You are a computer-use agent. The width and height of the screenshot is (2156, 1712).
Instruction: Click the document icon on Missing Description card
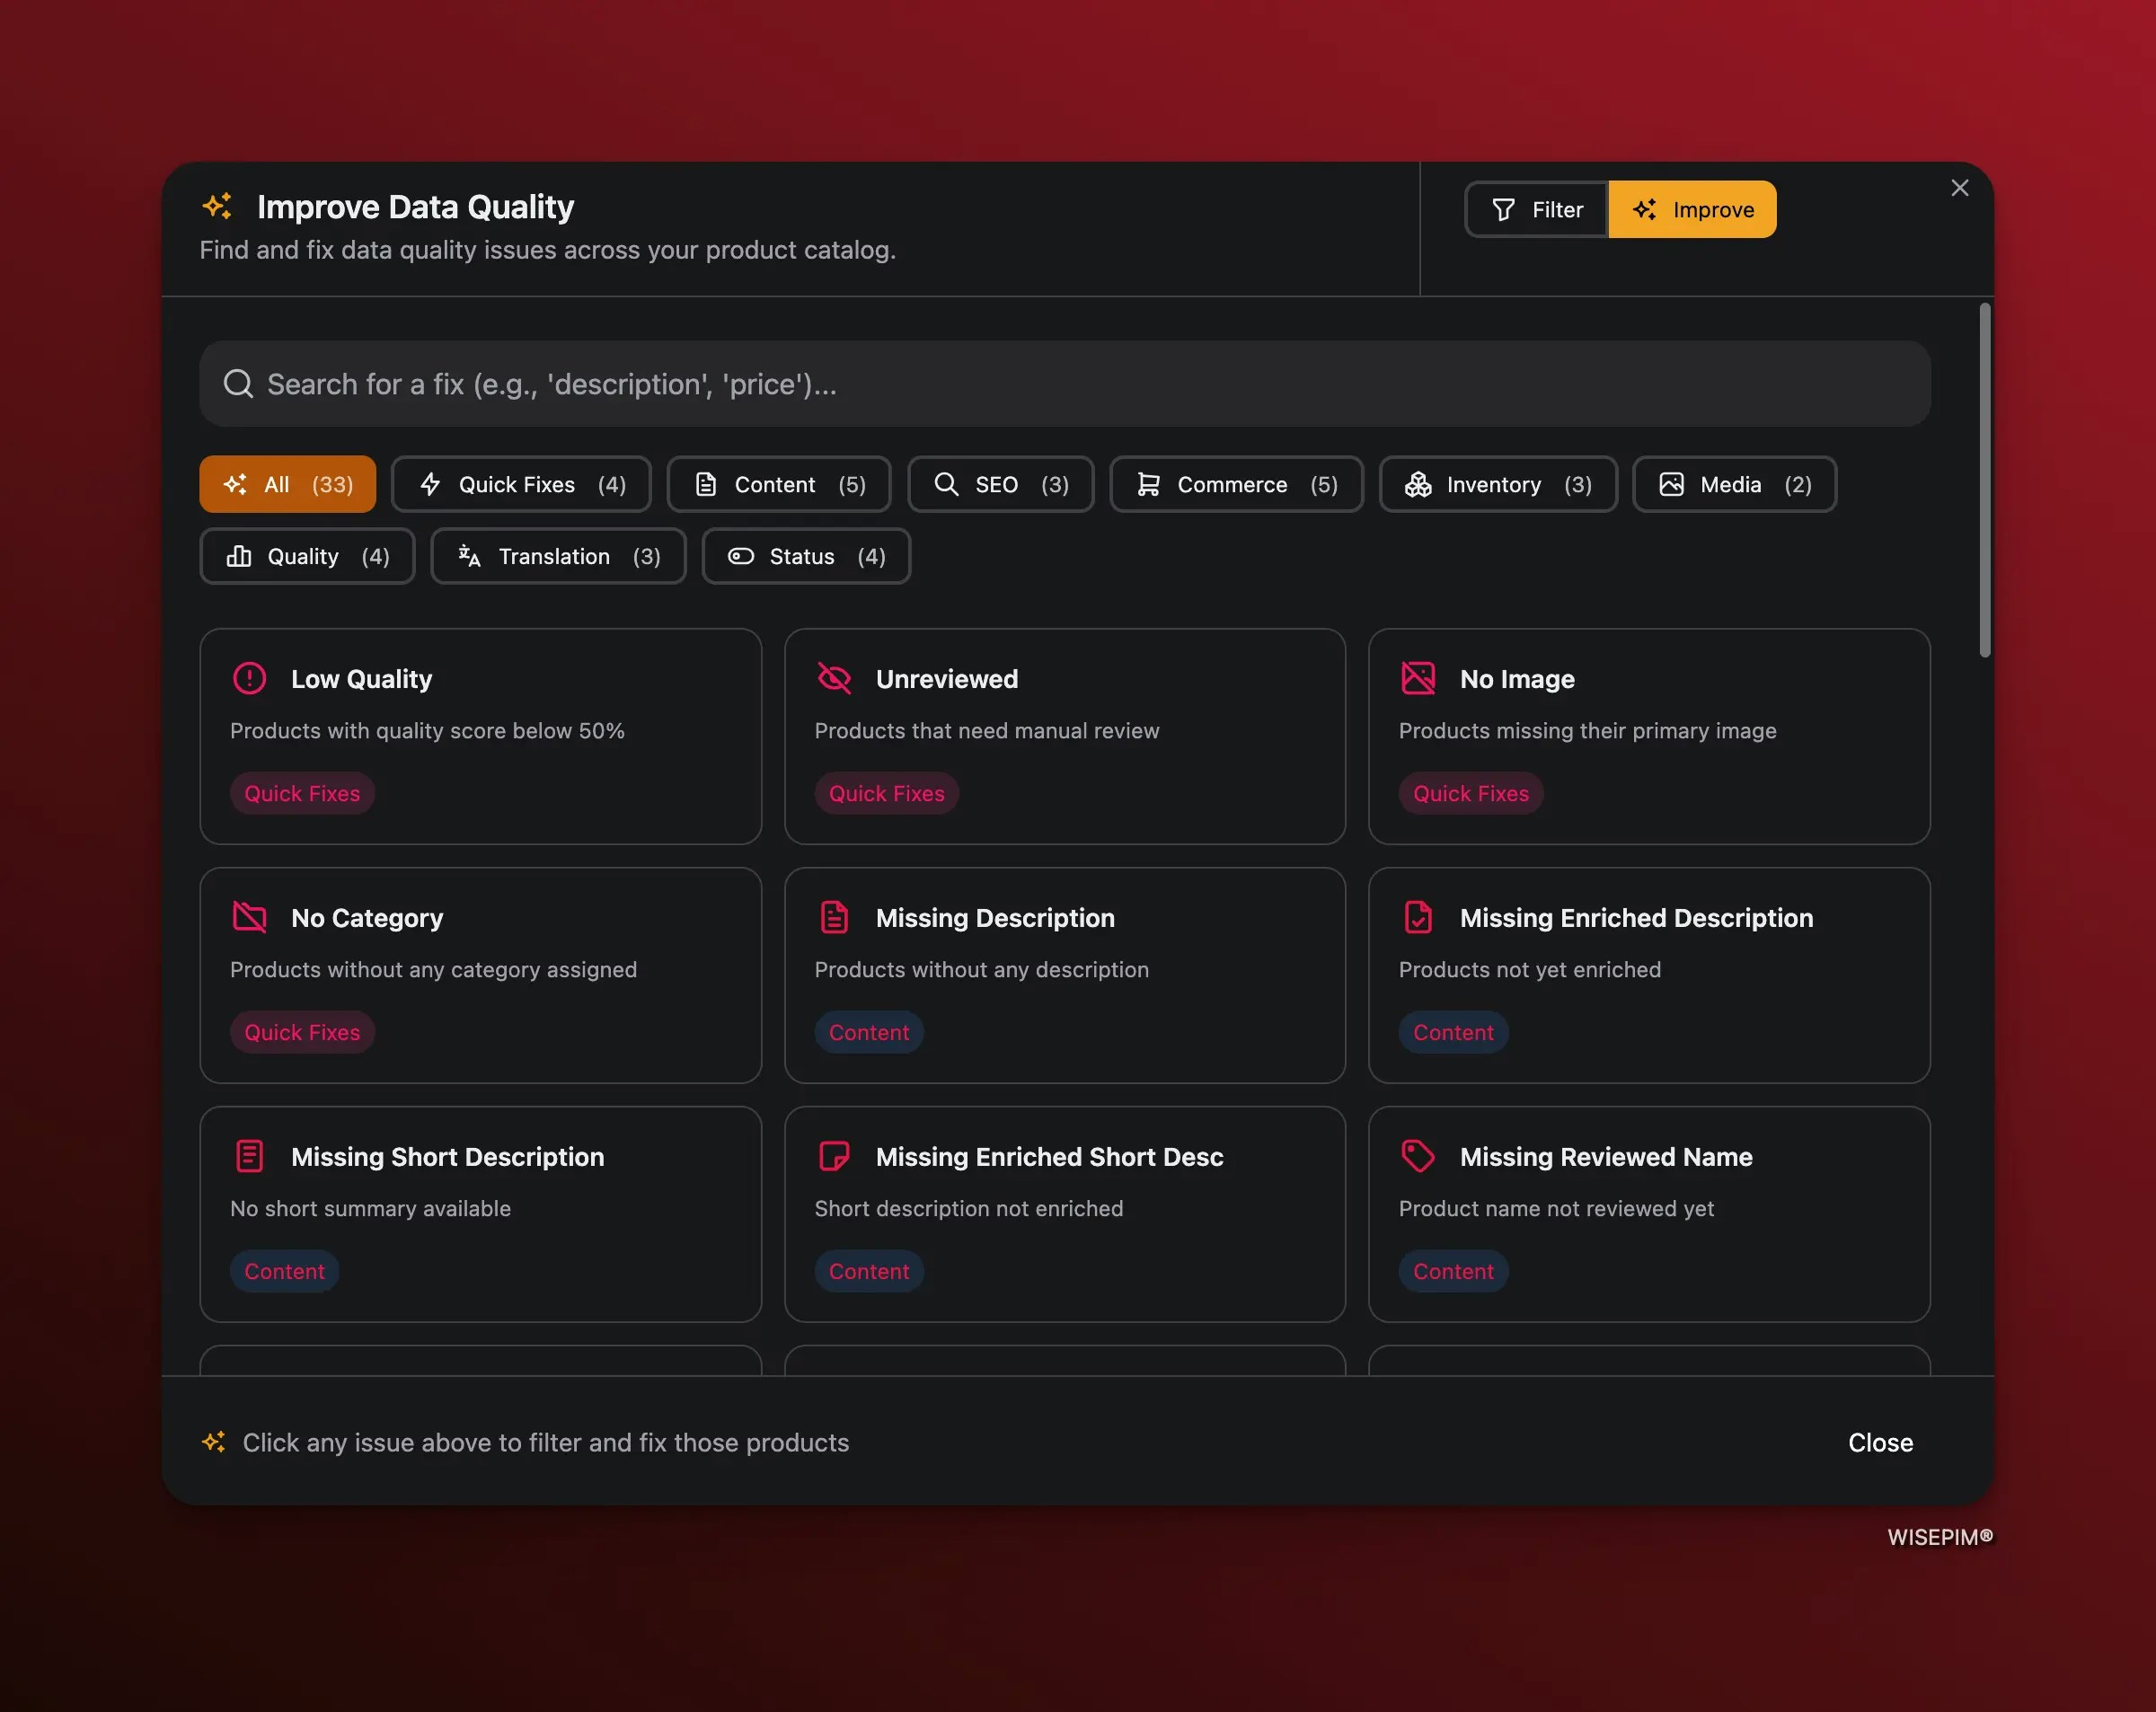(x=834, y=917)
